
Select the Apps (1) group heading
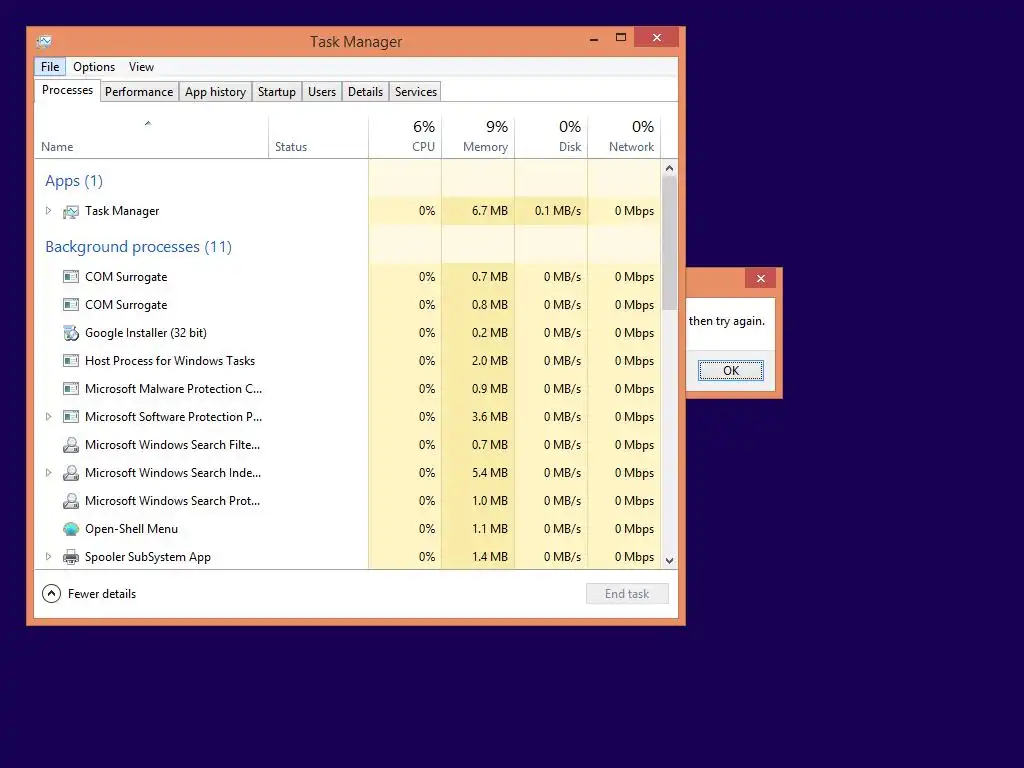(74, 181)
